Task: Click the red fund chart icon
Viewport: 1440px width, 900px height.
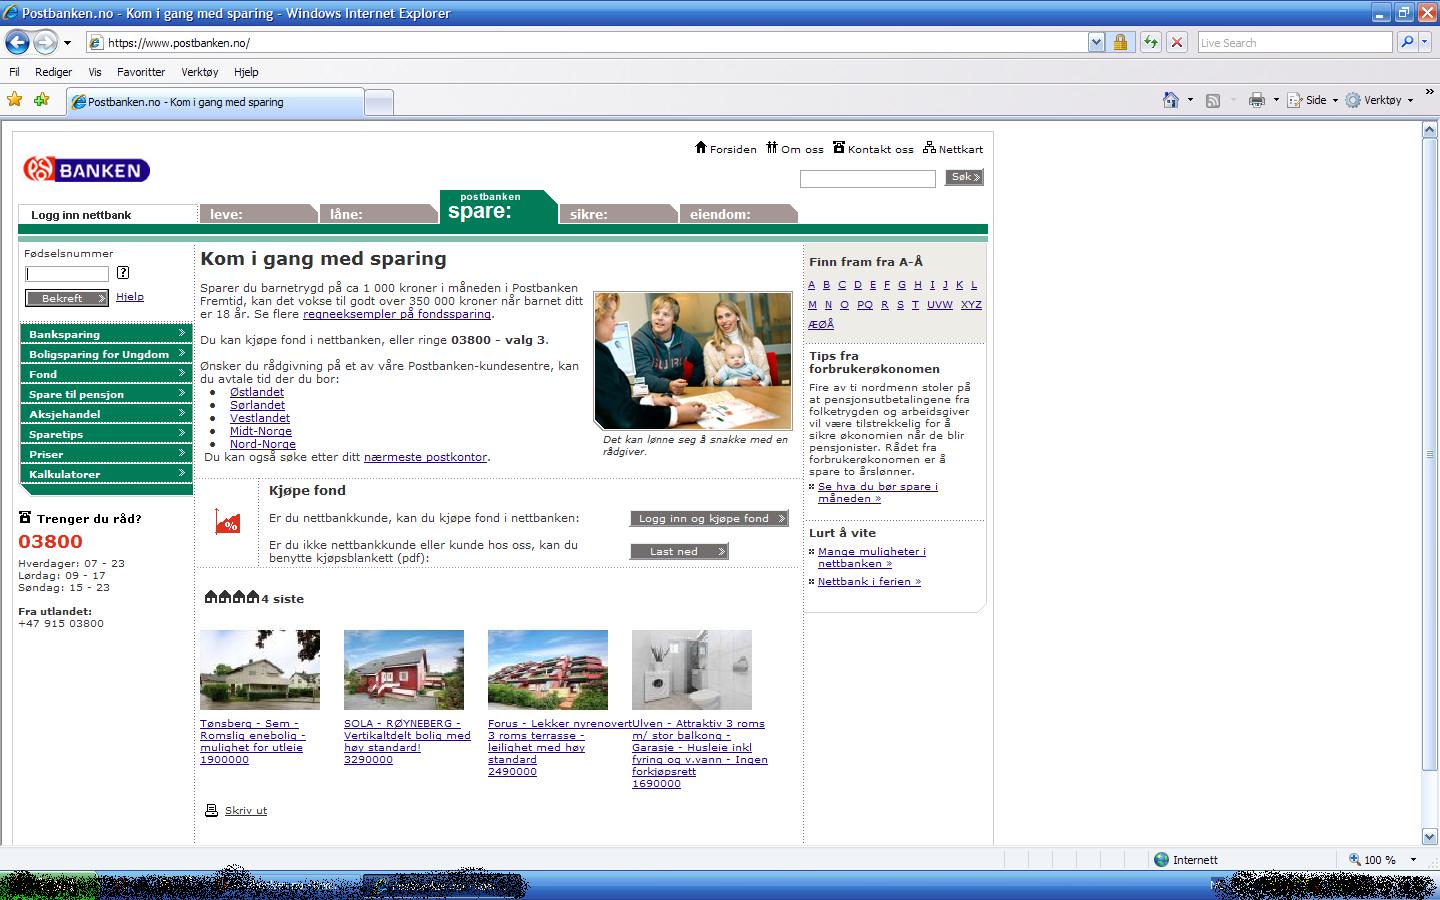Action: 228,521
